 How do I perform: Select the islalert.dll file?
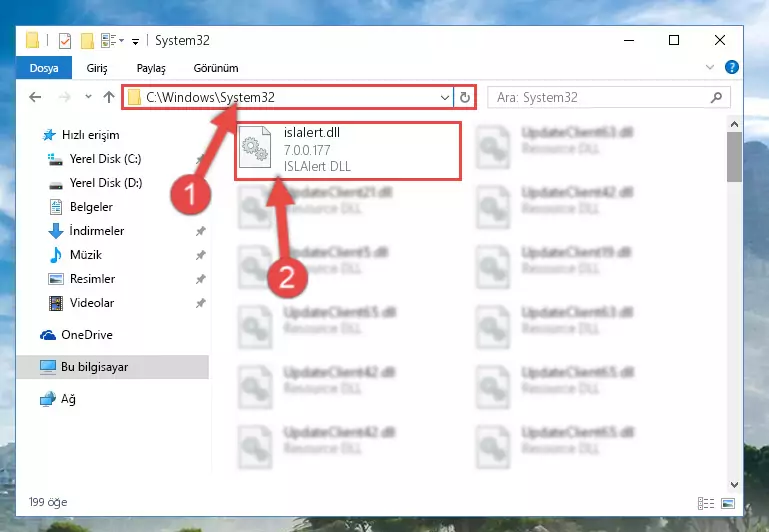(x=348, y=151)
